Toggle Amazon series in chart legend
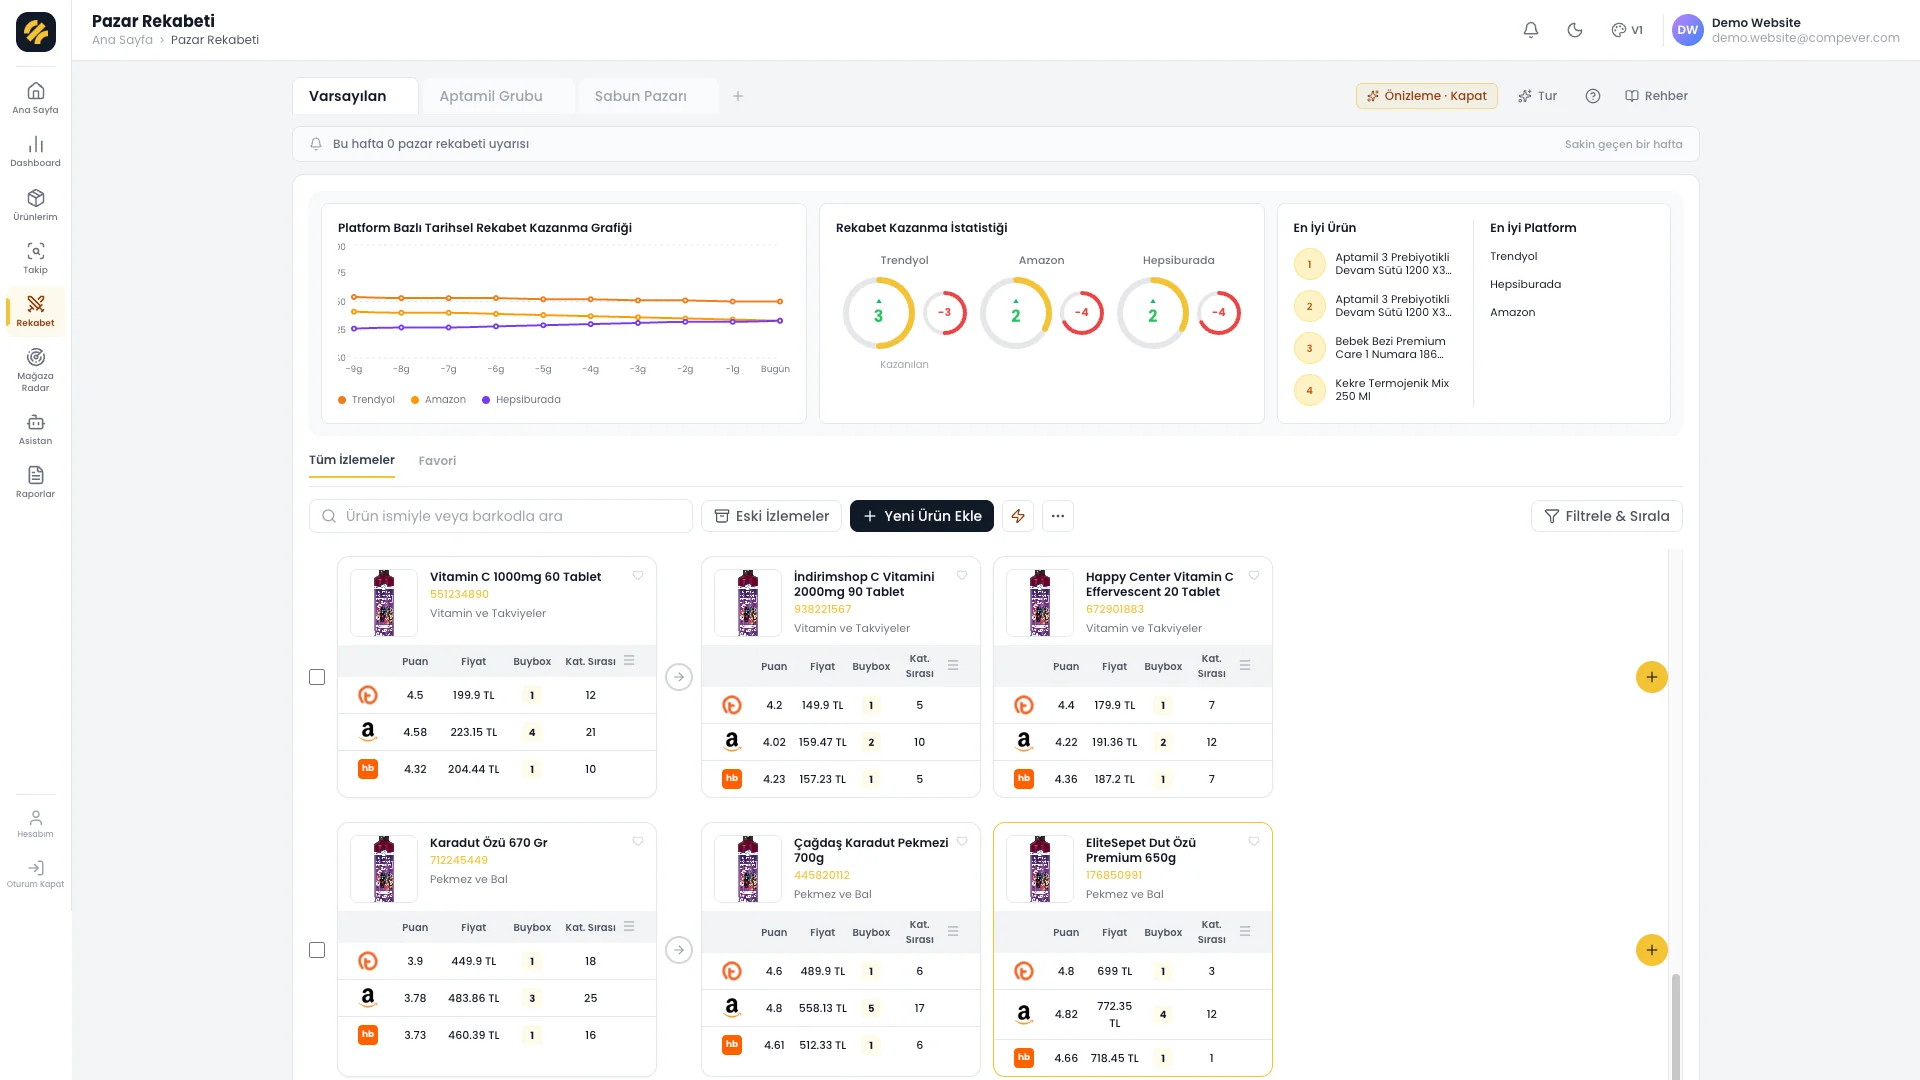Screen dimensions: 1920x1080 (438, 400)
